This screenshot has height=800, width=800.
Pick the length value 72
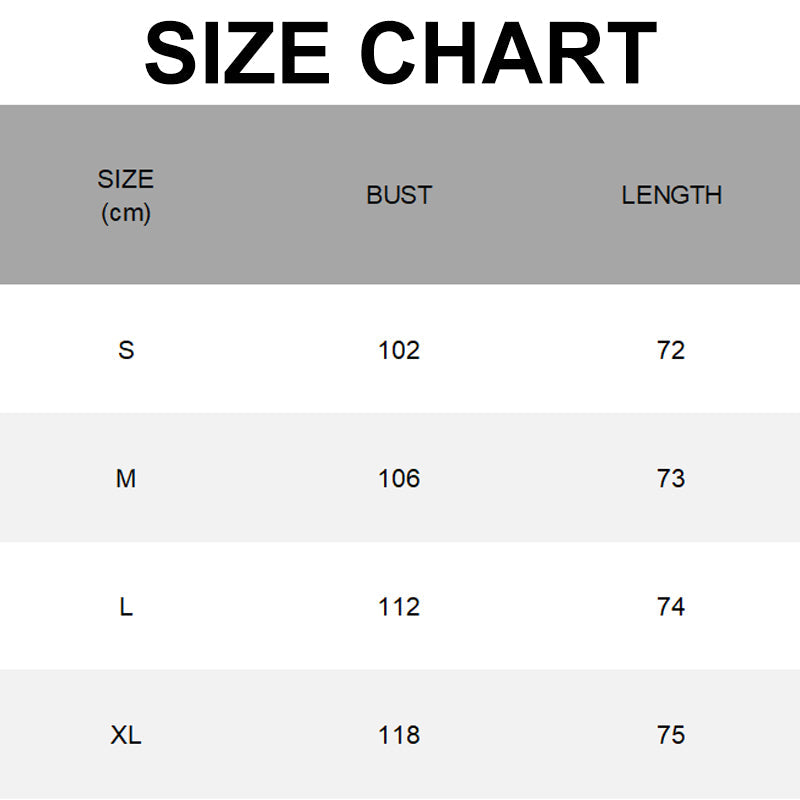[x=671, y=350]
